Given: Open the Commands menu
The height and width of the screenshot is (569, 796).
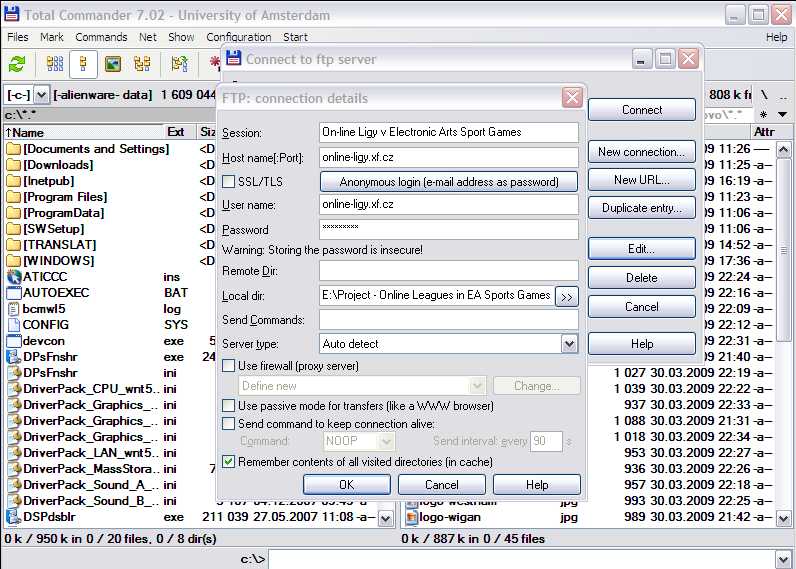Looking at the screenshot, I should [101, 37].
